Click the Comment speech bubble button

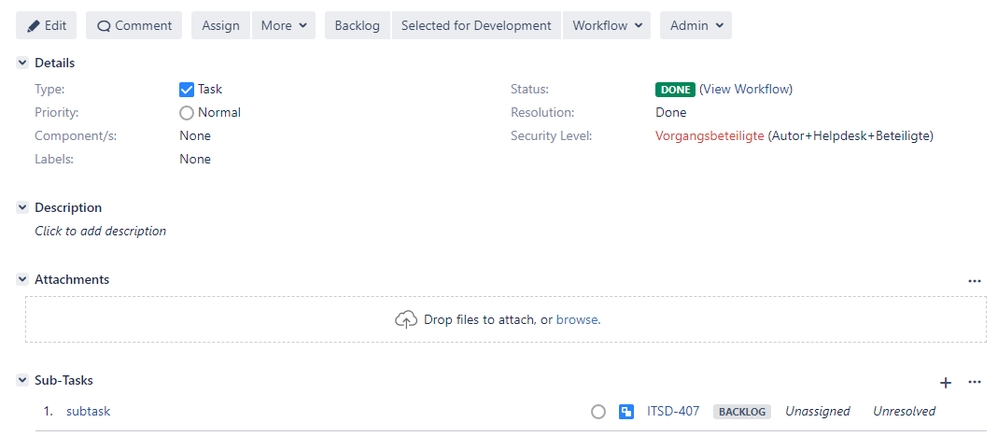click(134, 26)
